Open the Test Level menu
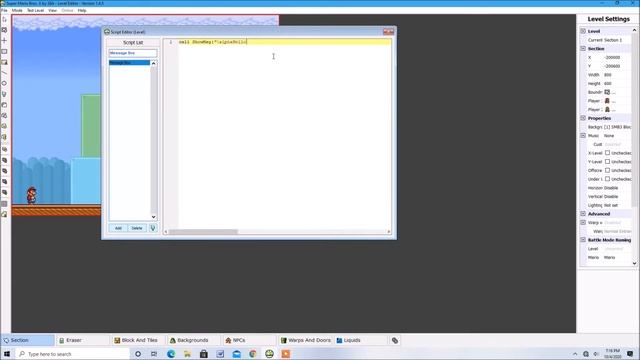 [36, 10]
